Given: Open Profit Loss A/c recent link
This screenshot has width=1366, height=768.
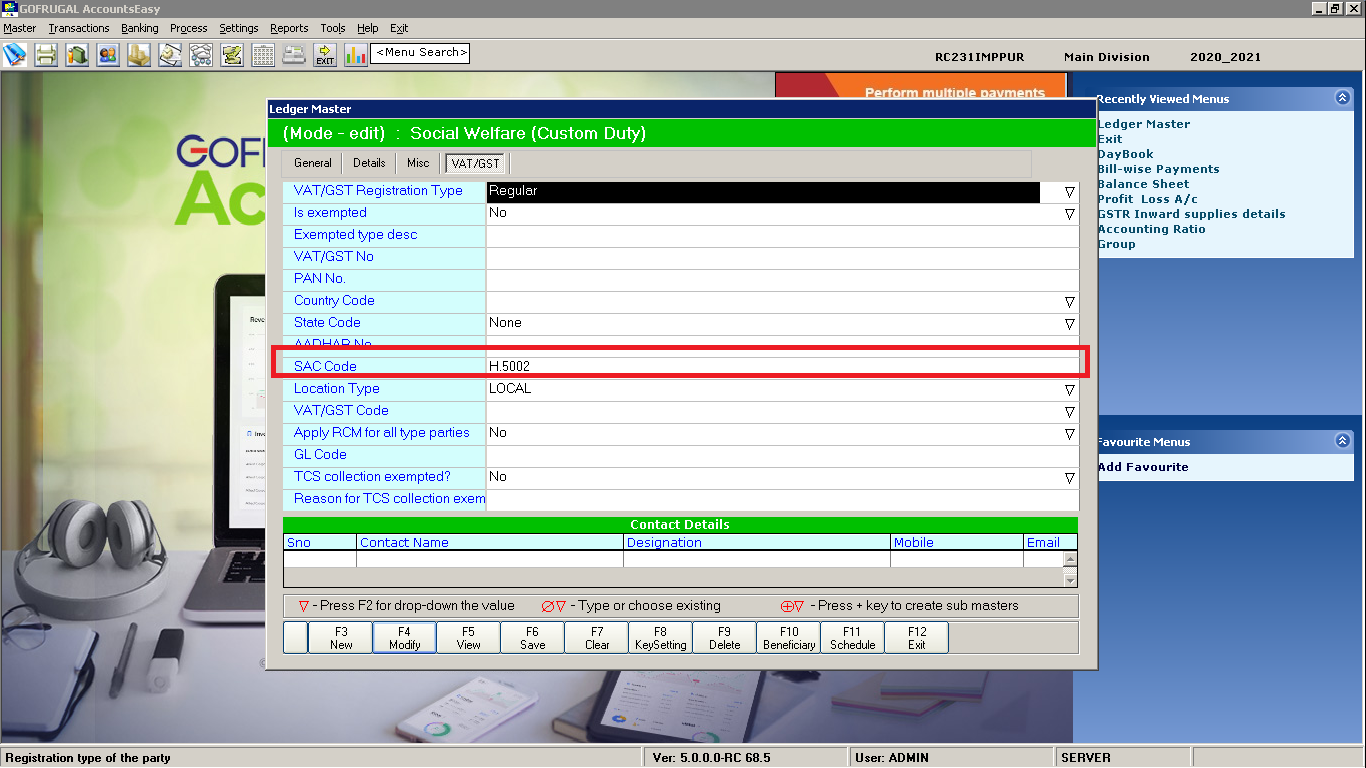Looking at the screenshot, I should (x=1147, y=199).
